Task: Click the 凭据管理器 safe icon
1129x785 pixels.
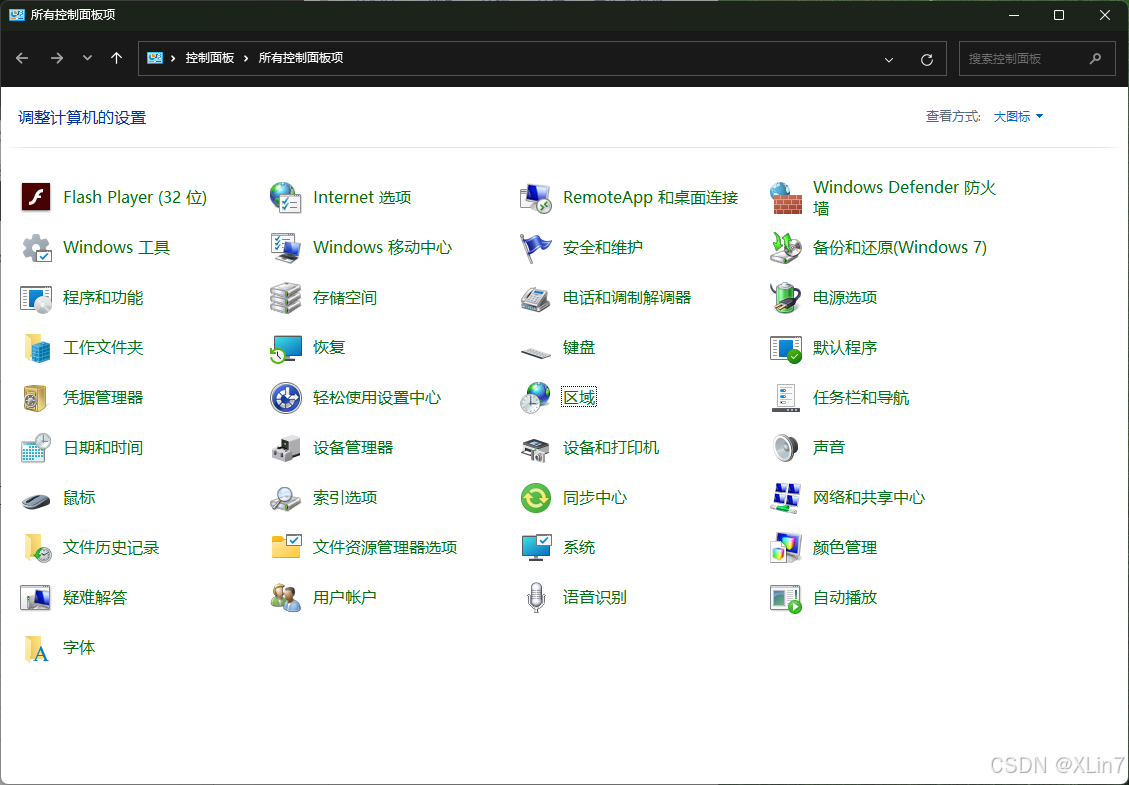Action: tap(36, 398)
